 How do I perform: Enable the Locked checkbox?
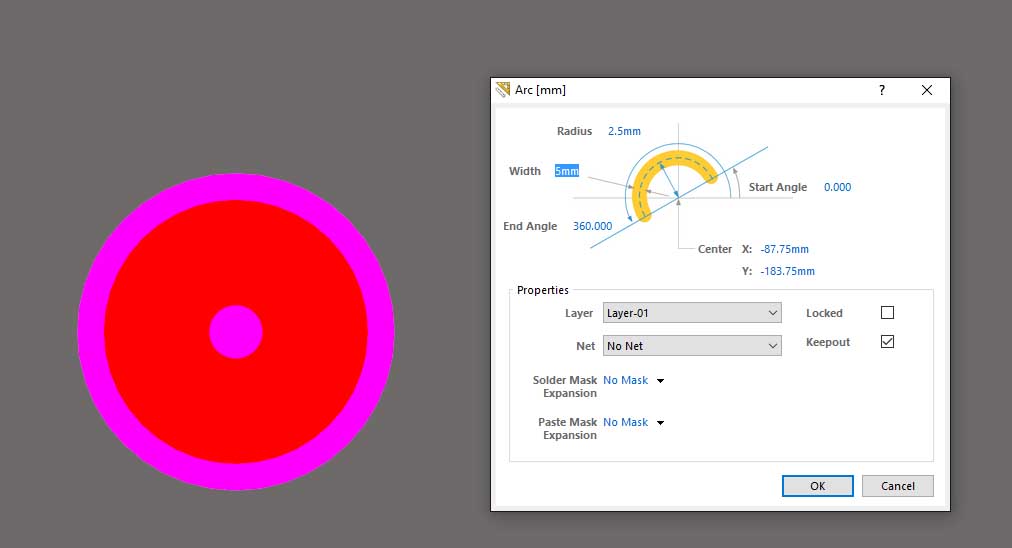[x=887, y=313]
